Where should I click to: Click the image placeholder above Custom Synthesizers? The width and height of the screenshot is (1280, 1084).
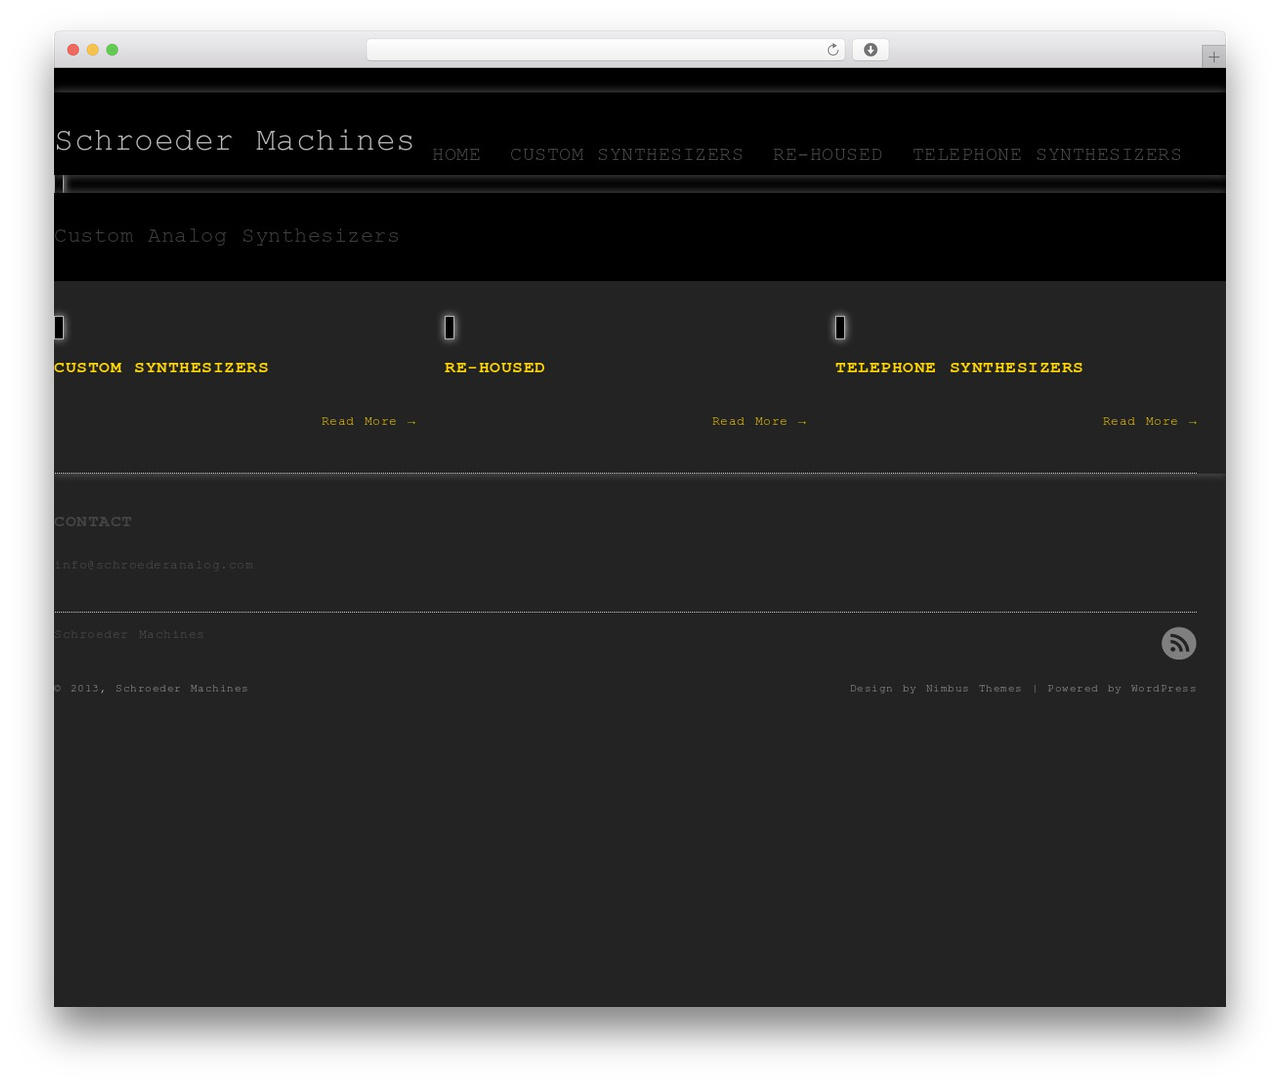click(59, 327)
